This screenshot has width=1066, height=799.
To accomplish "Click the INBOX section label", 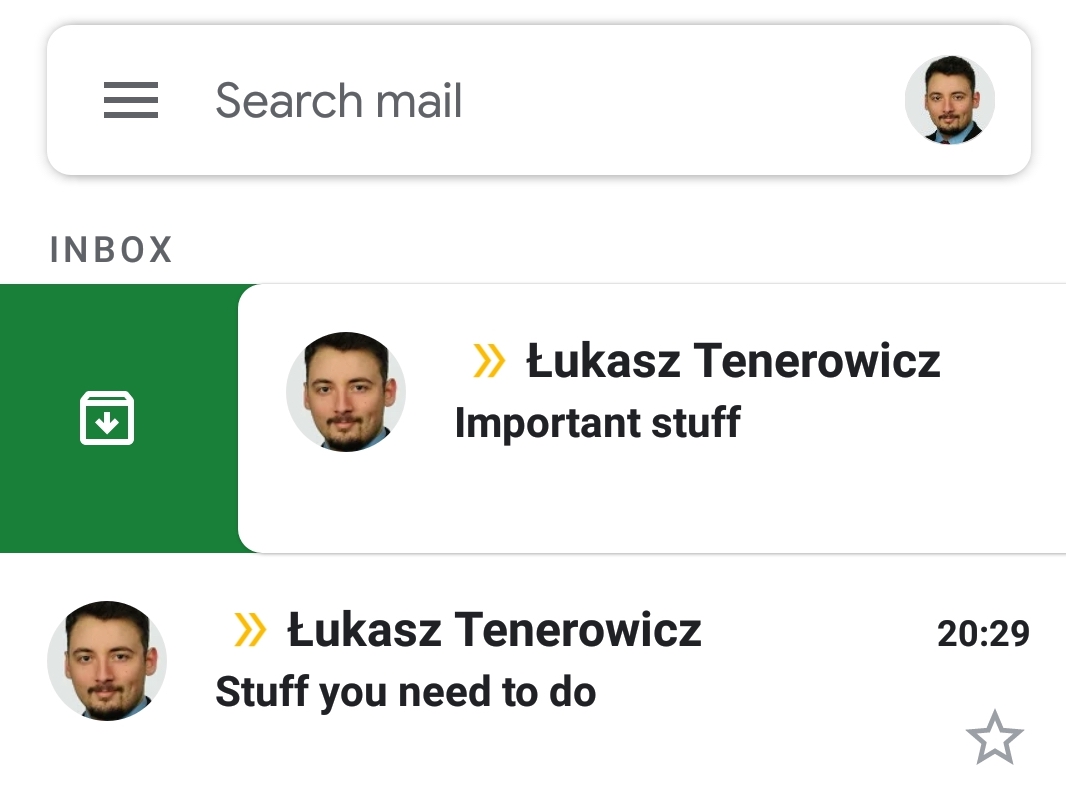I will (111, 250).
